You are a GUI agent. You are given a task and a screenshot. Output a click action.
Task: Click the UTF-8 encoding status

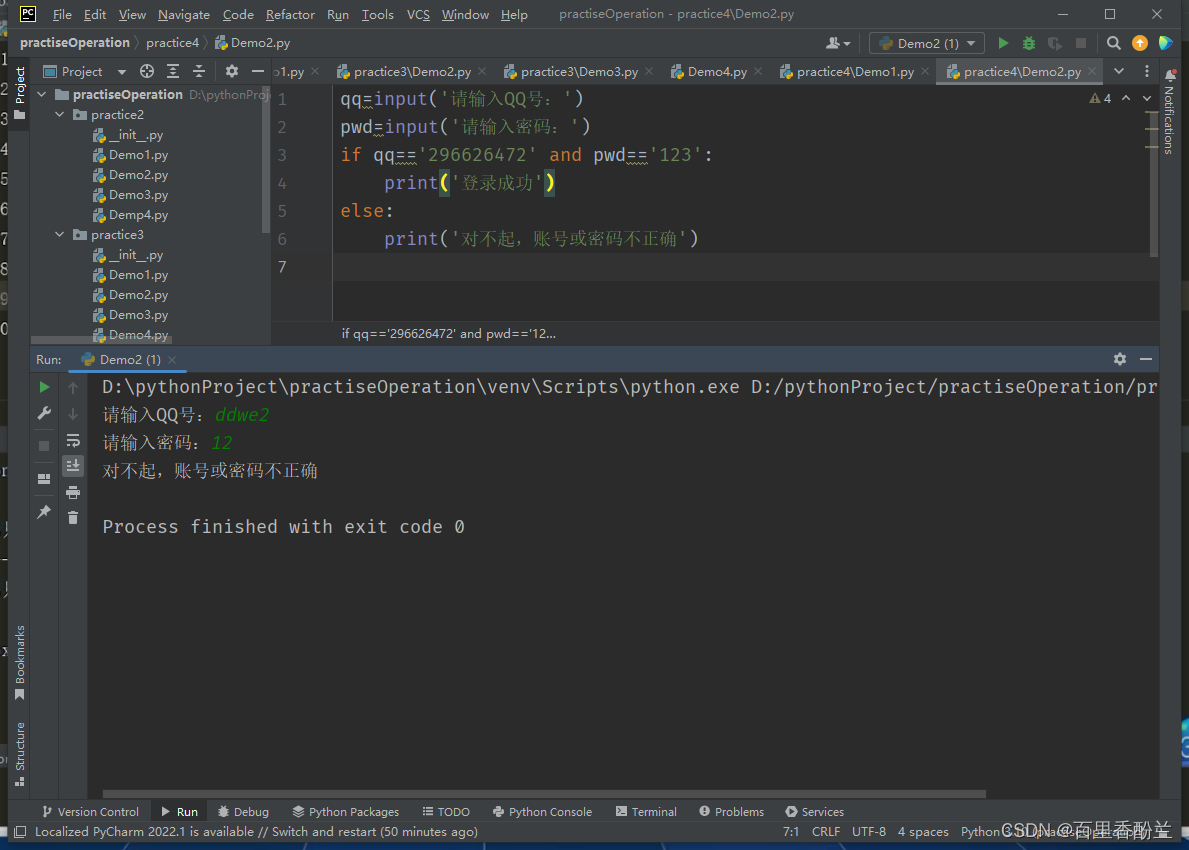pyautogui.click(x=869, y=832)
